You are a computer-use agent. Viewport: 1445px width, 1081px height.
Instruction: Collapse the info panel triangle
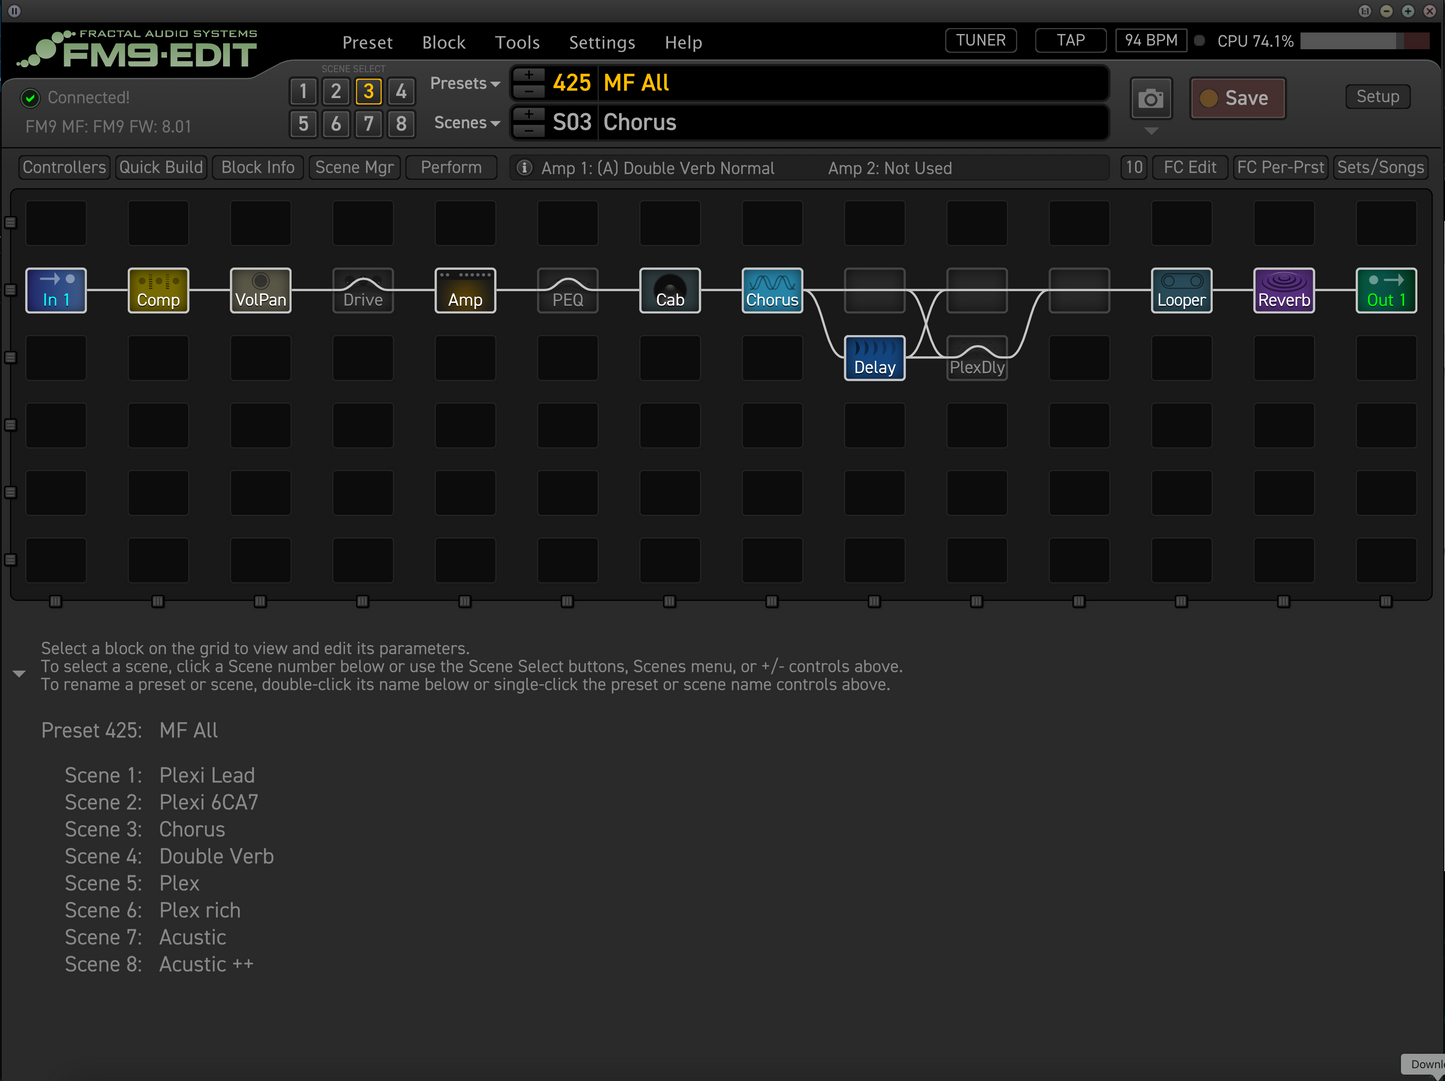pos(19,674)
